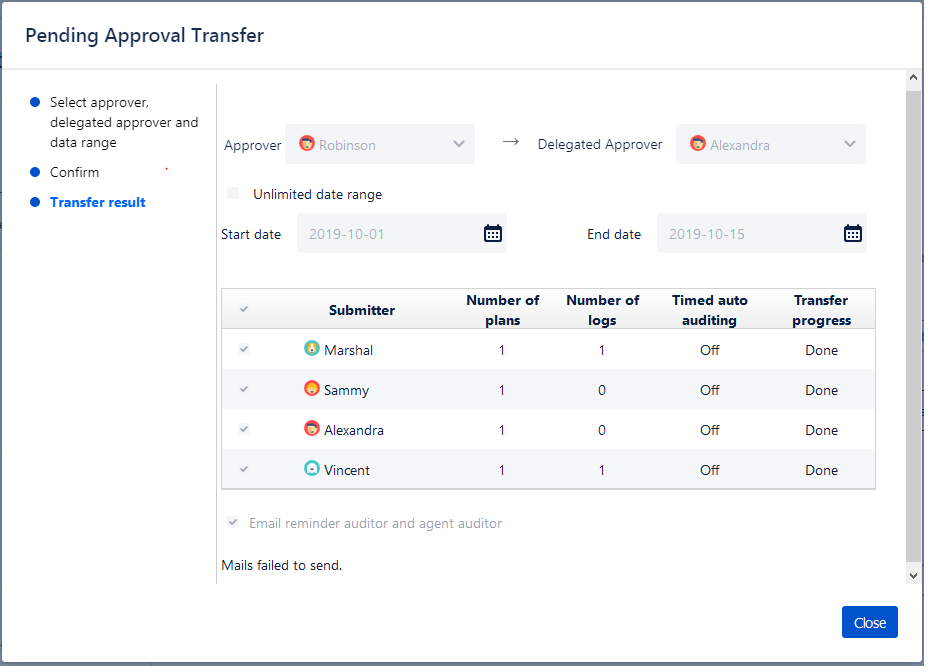Click Alexandra's avatar in submitter table
Image resolution: width=930 pixels, height=672 pixels.
pyautogui.click(x=312, y=429)
